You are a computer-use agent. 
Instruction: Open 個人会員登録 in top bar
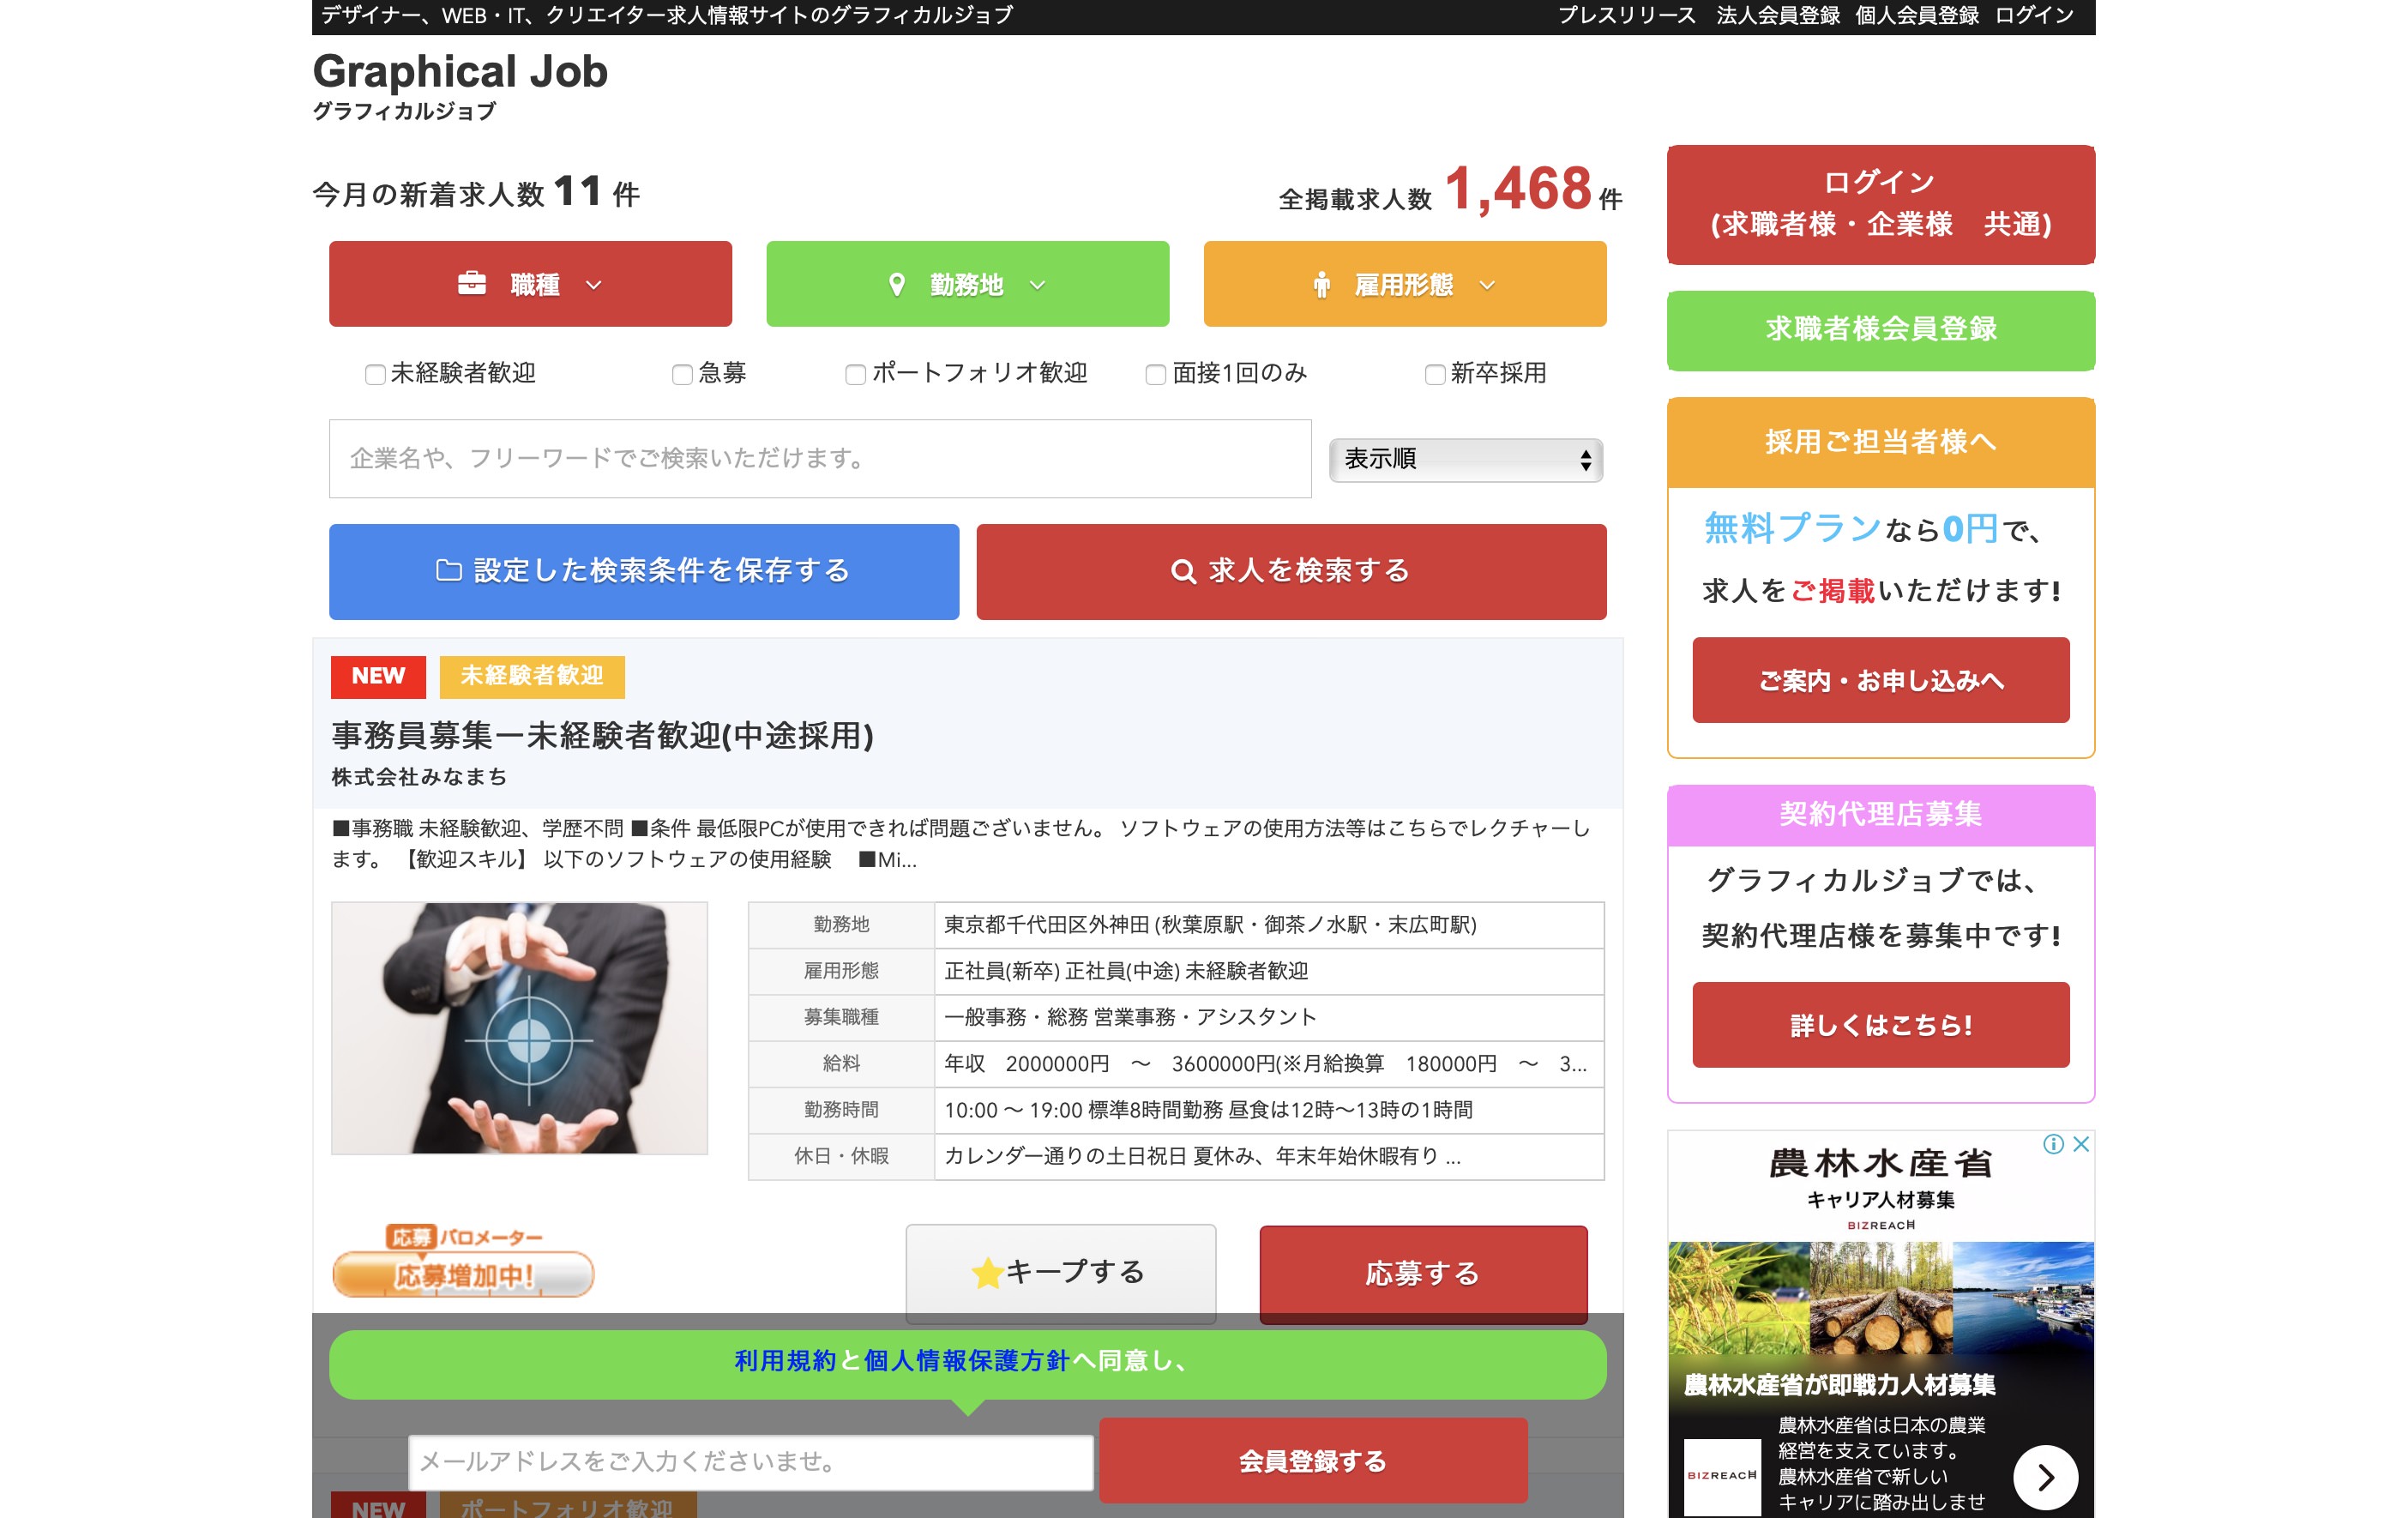click(x=1917, y=15)
